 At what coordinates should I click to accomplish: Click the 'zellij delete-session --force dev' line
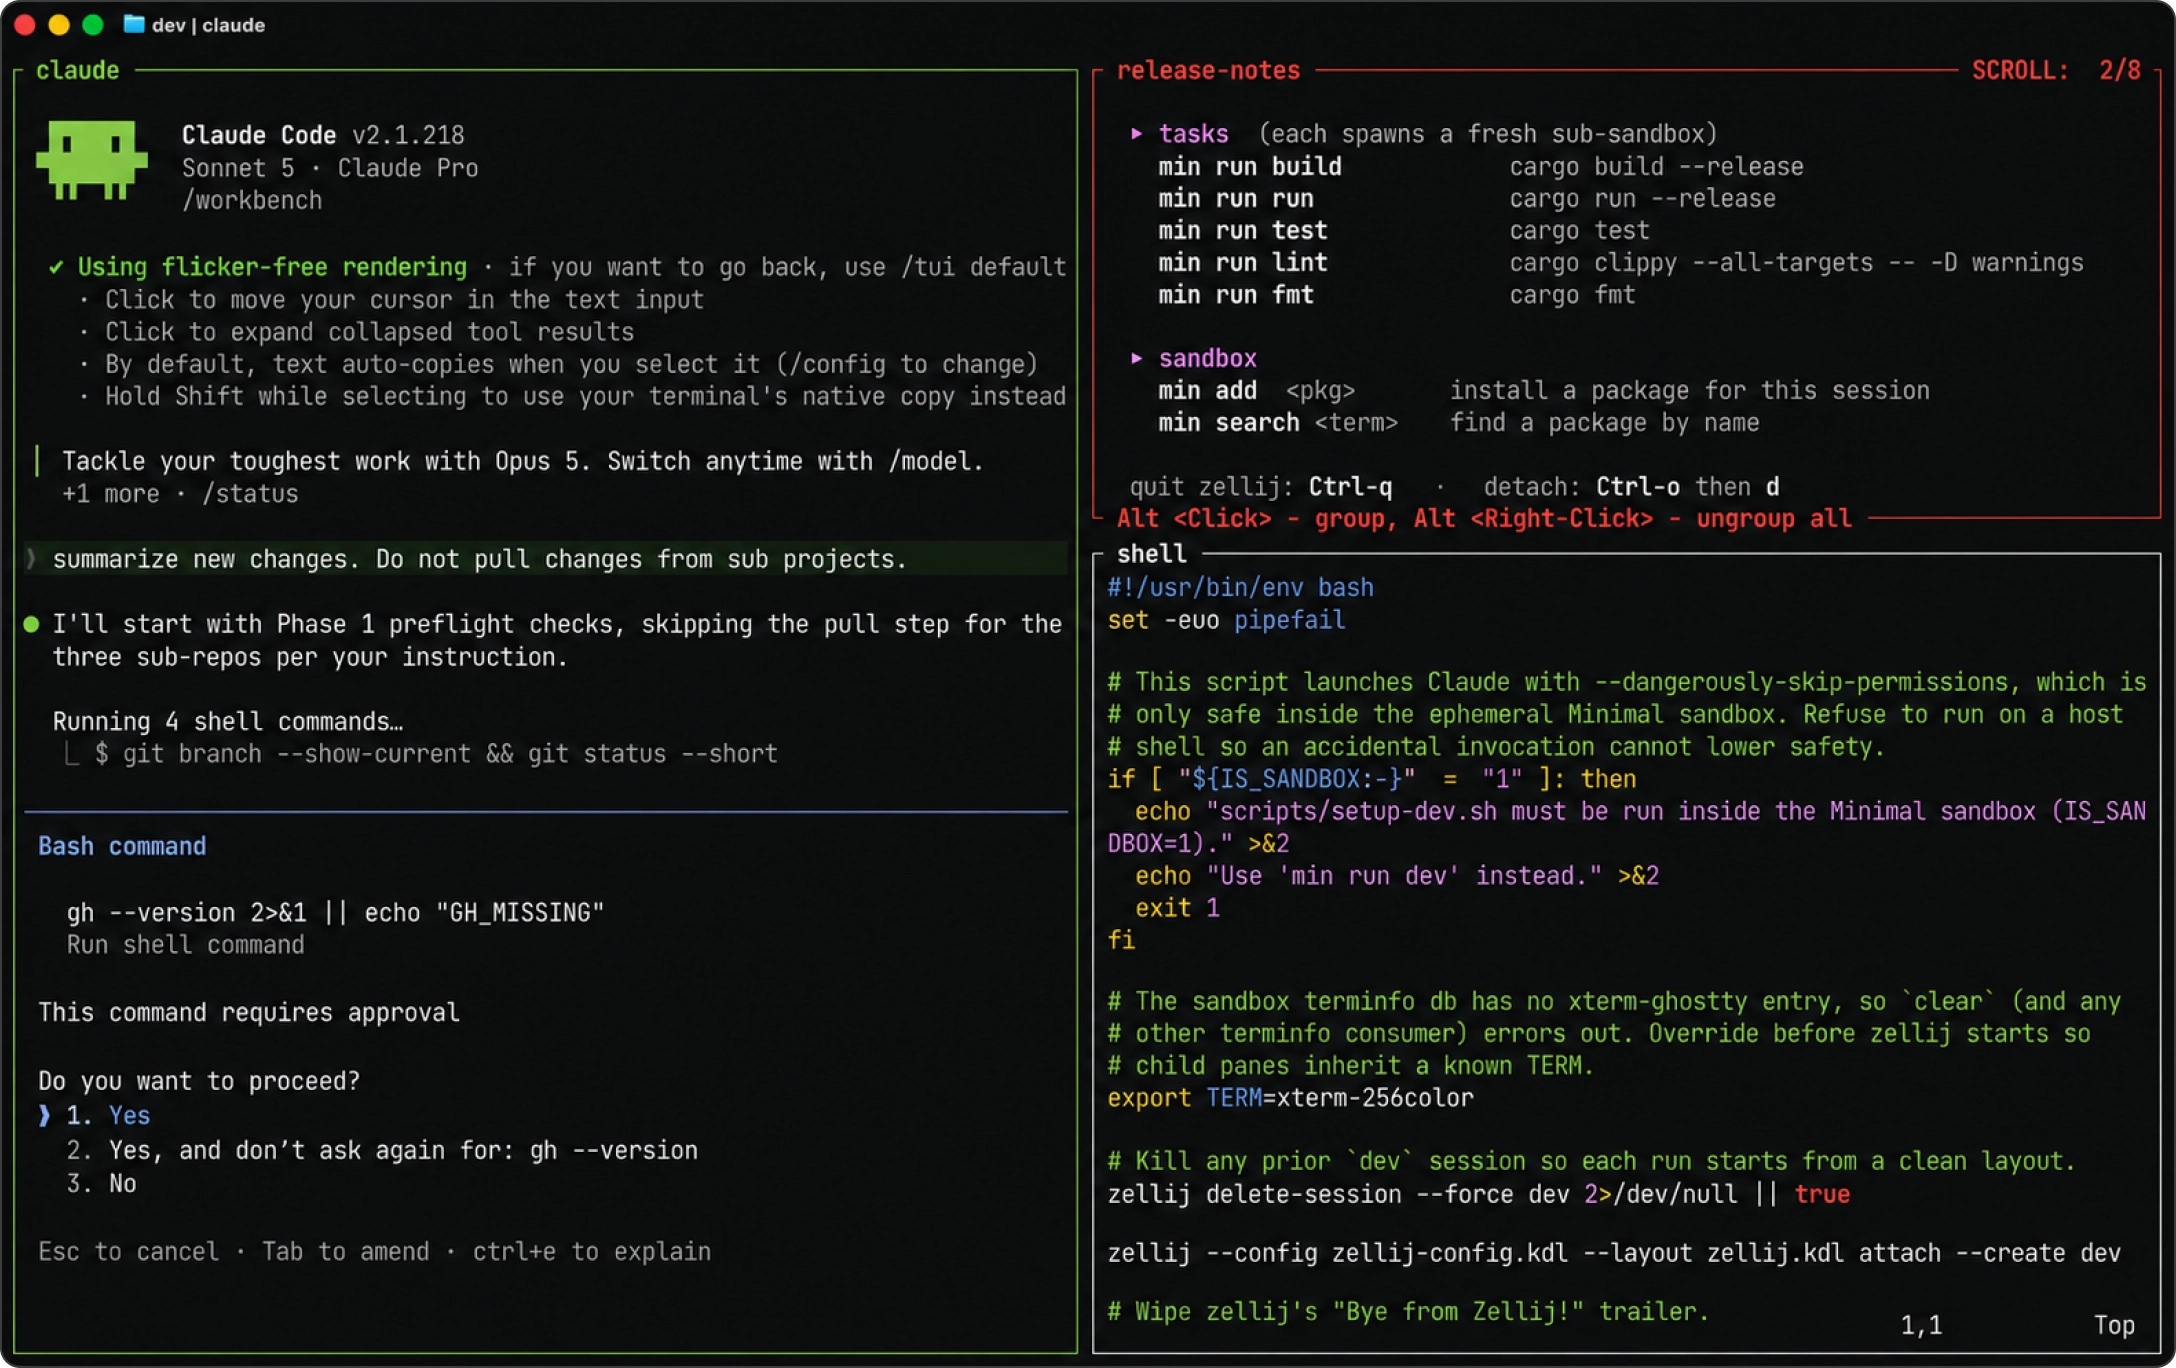[x=1478, y=1193]
